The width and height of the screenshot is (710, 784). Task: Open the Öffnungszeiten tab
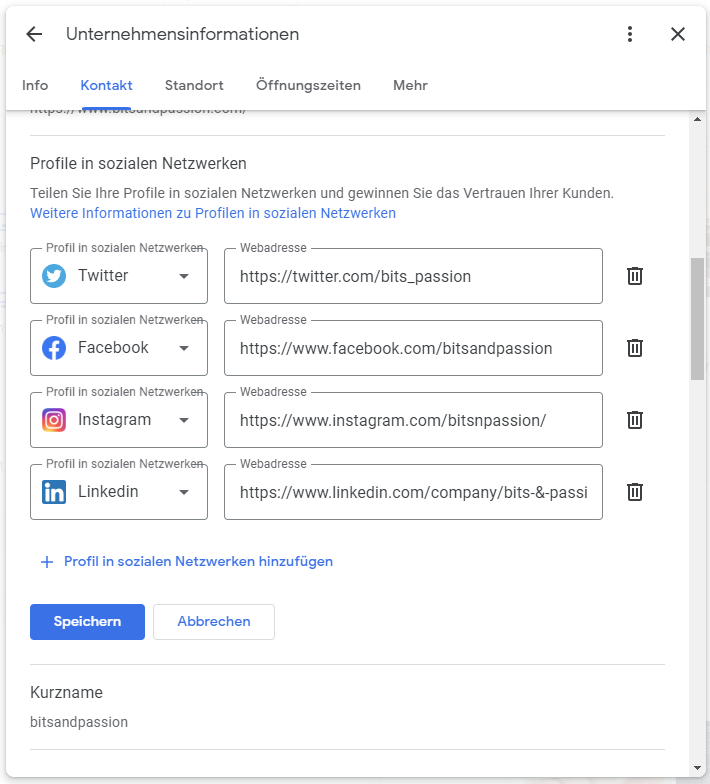coord(308,86)
